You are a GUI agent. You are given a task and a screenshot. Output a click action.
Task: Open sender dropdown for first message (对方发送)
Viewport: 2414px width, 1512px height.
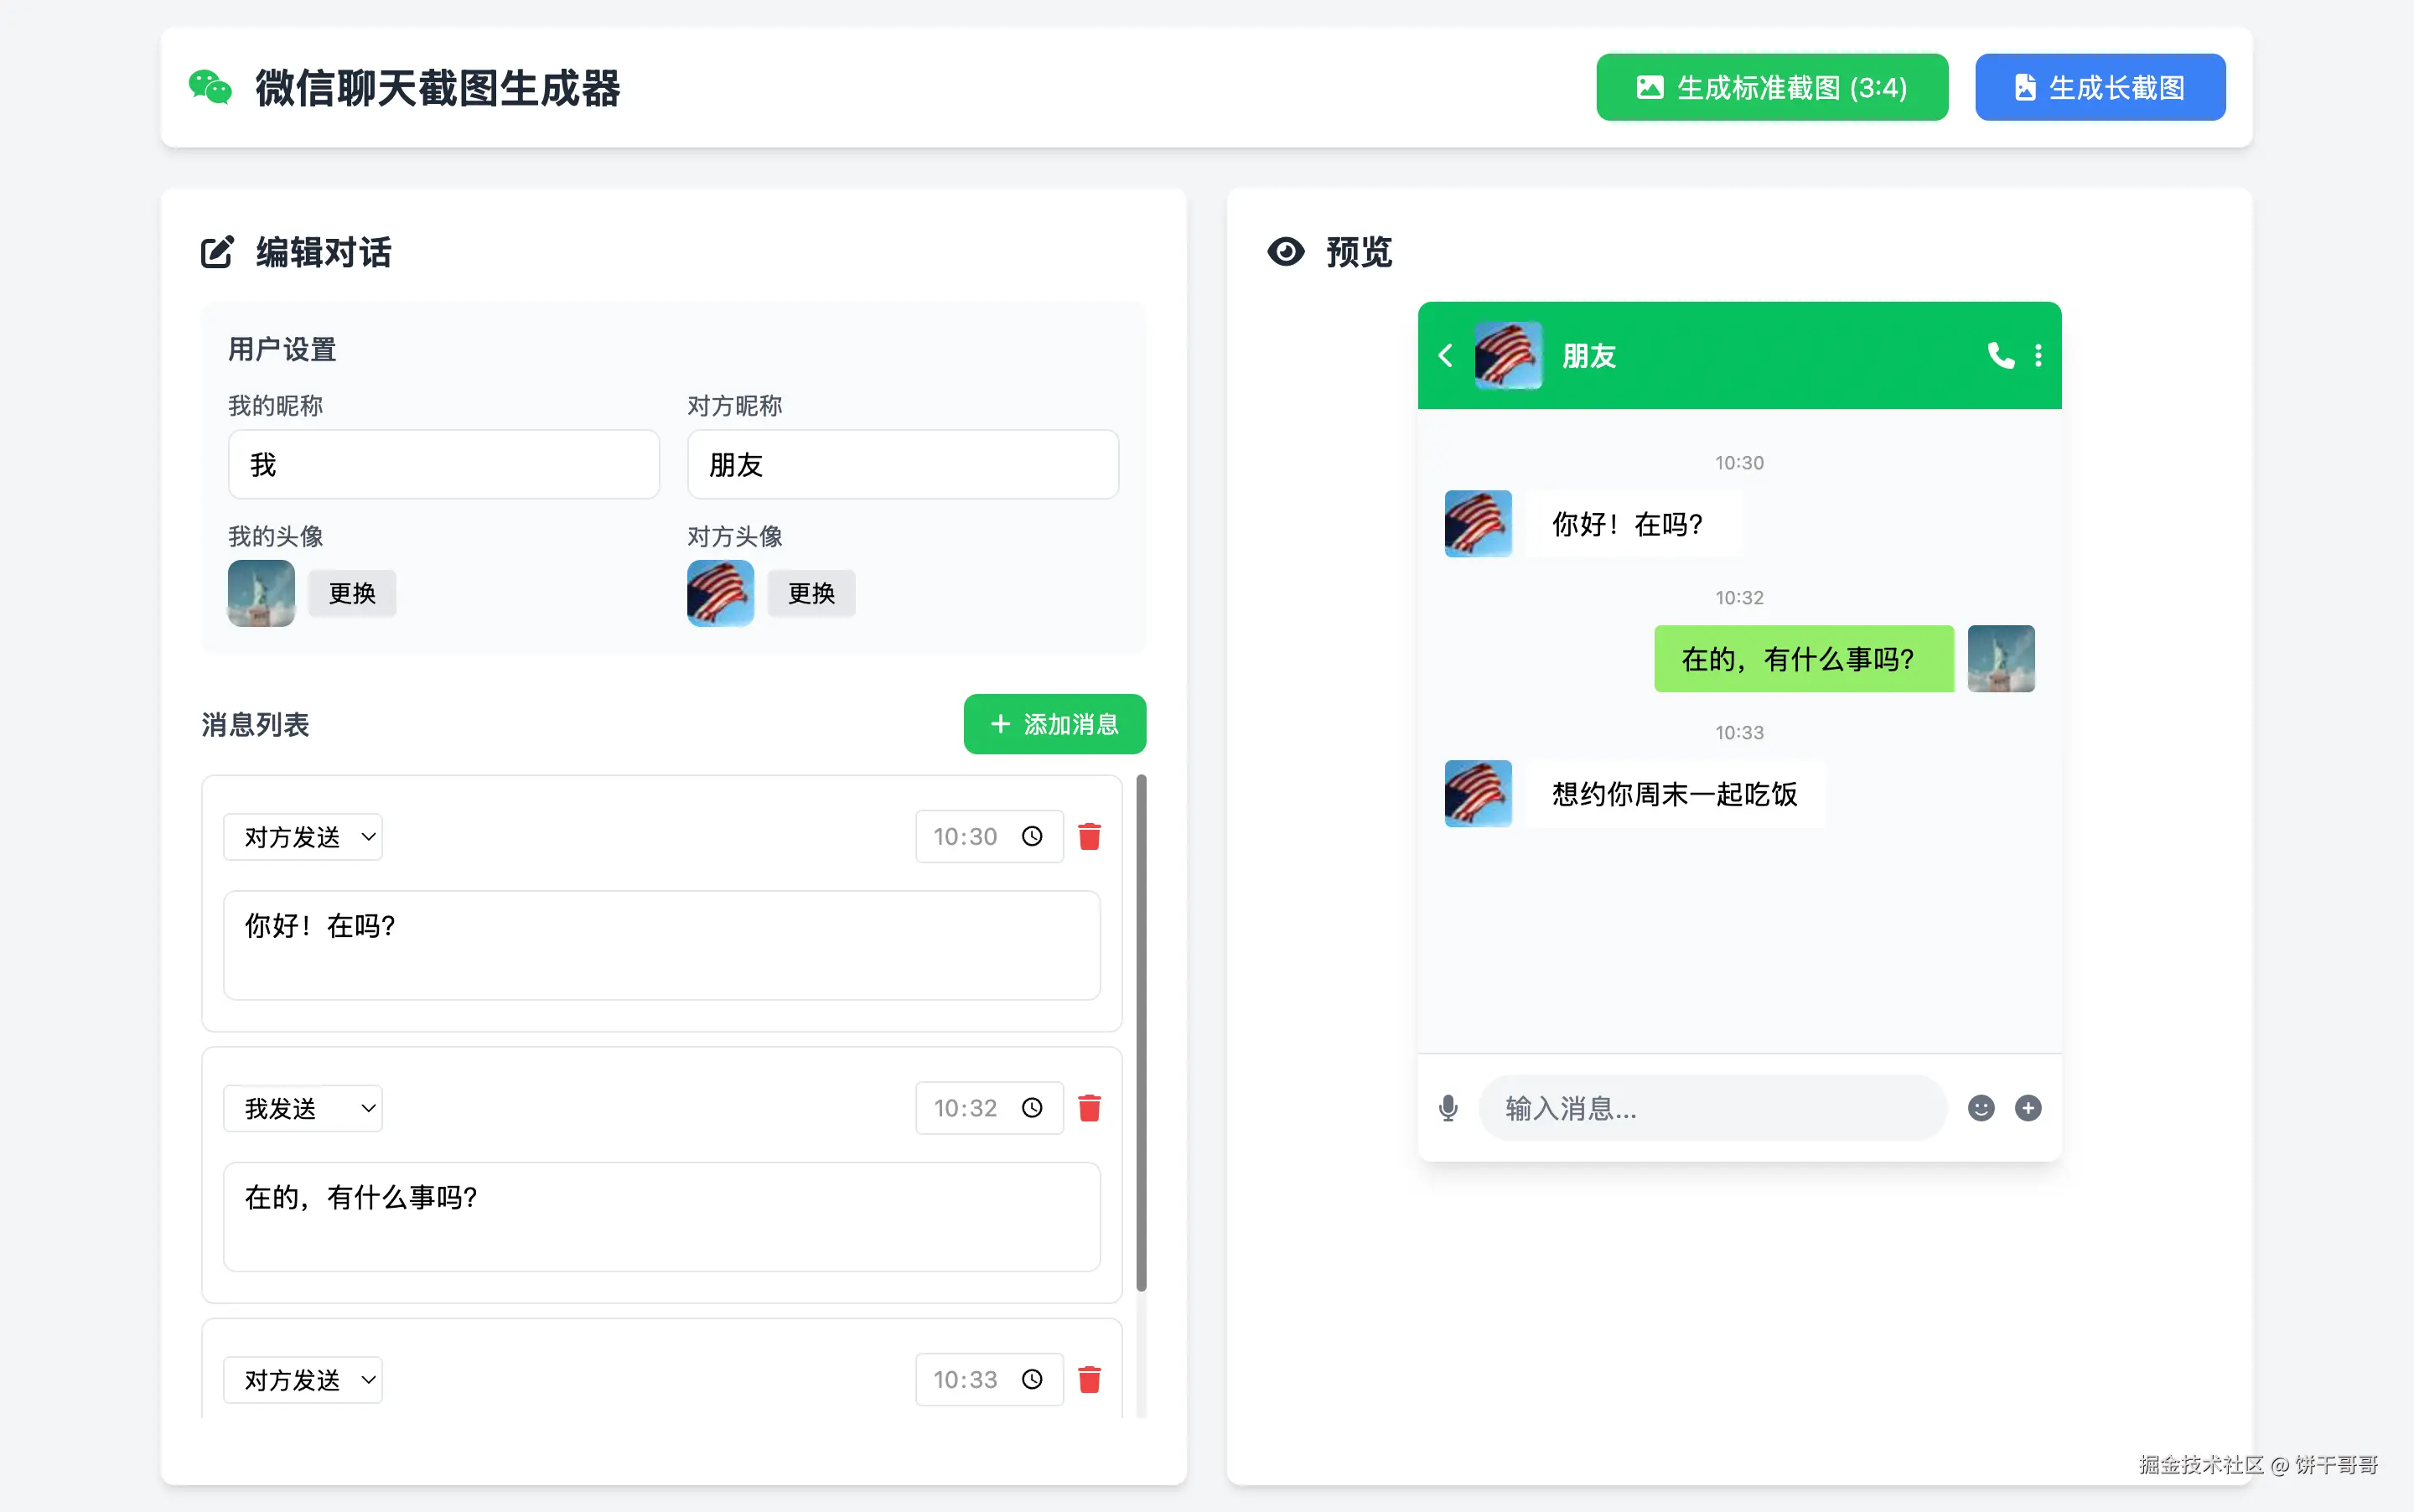pyautogui.click(x=302, y=836)
